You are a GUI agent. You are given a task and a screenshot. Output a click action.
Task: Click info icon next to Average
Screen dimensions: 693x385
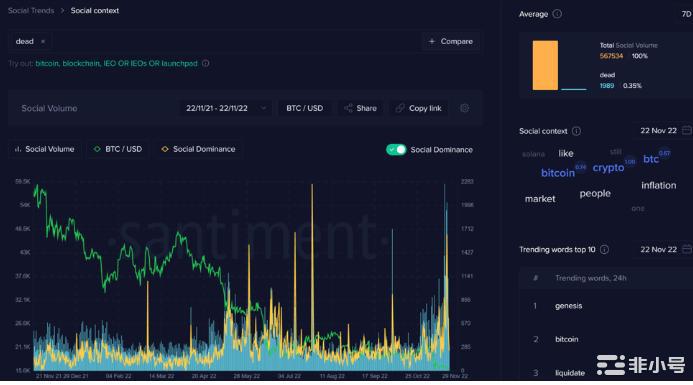(x=557, y=14)
